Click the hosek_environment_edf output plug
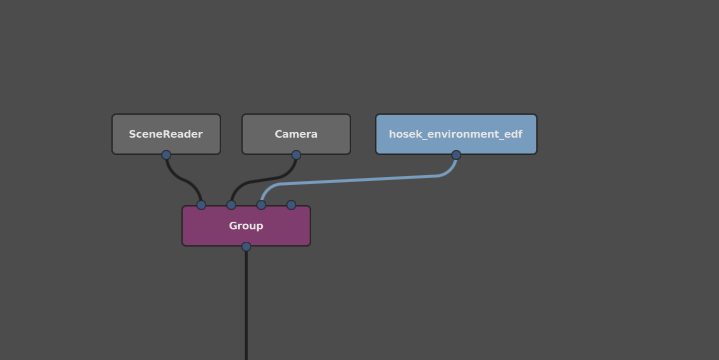719x360 pixels. pos(456,155)
